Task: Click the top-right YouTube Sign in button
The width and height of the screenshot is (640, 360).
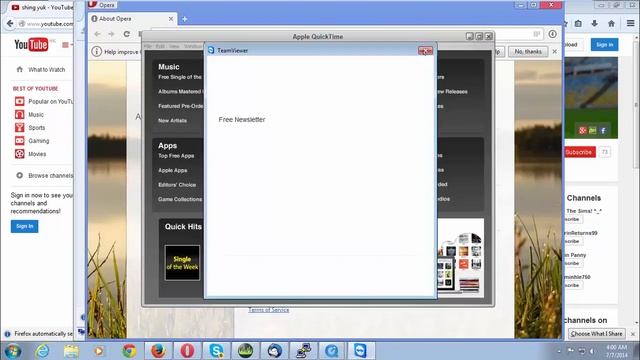Action: point(604,44)
